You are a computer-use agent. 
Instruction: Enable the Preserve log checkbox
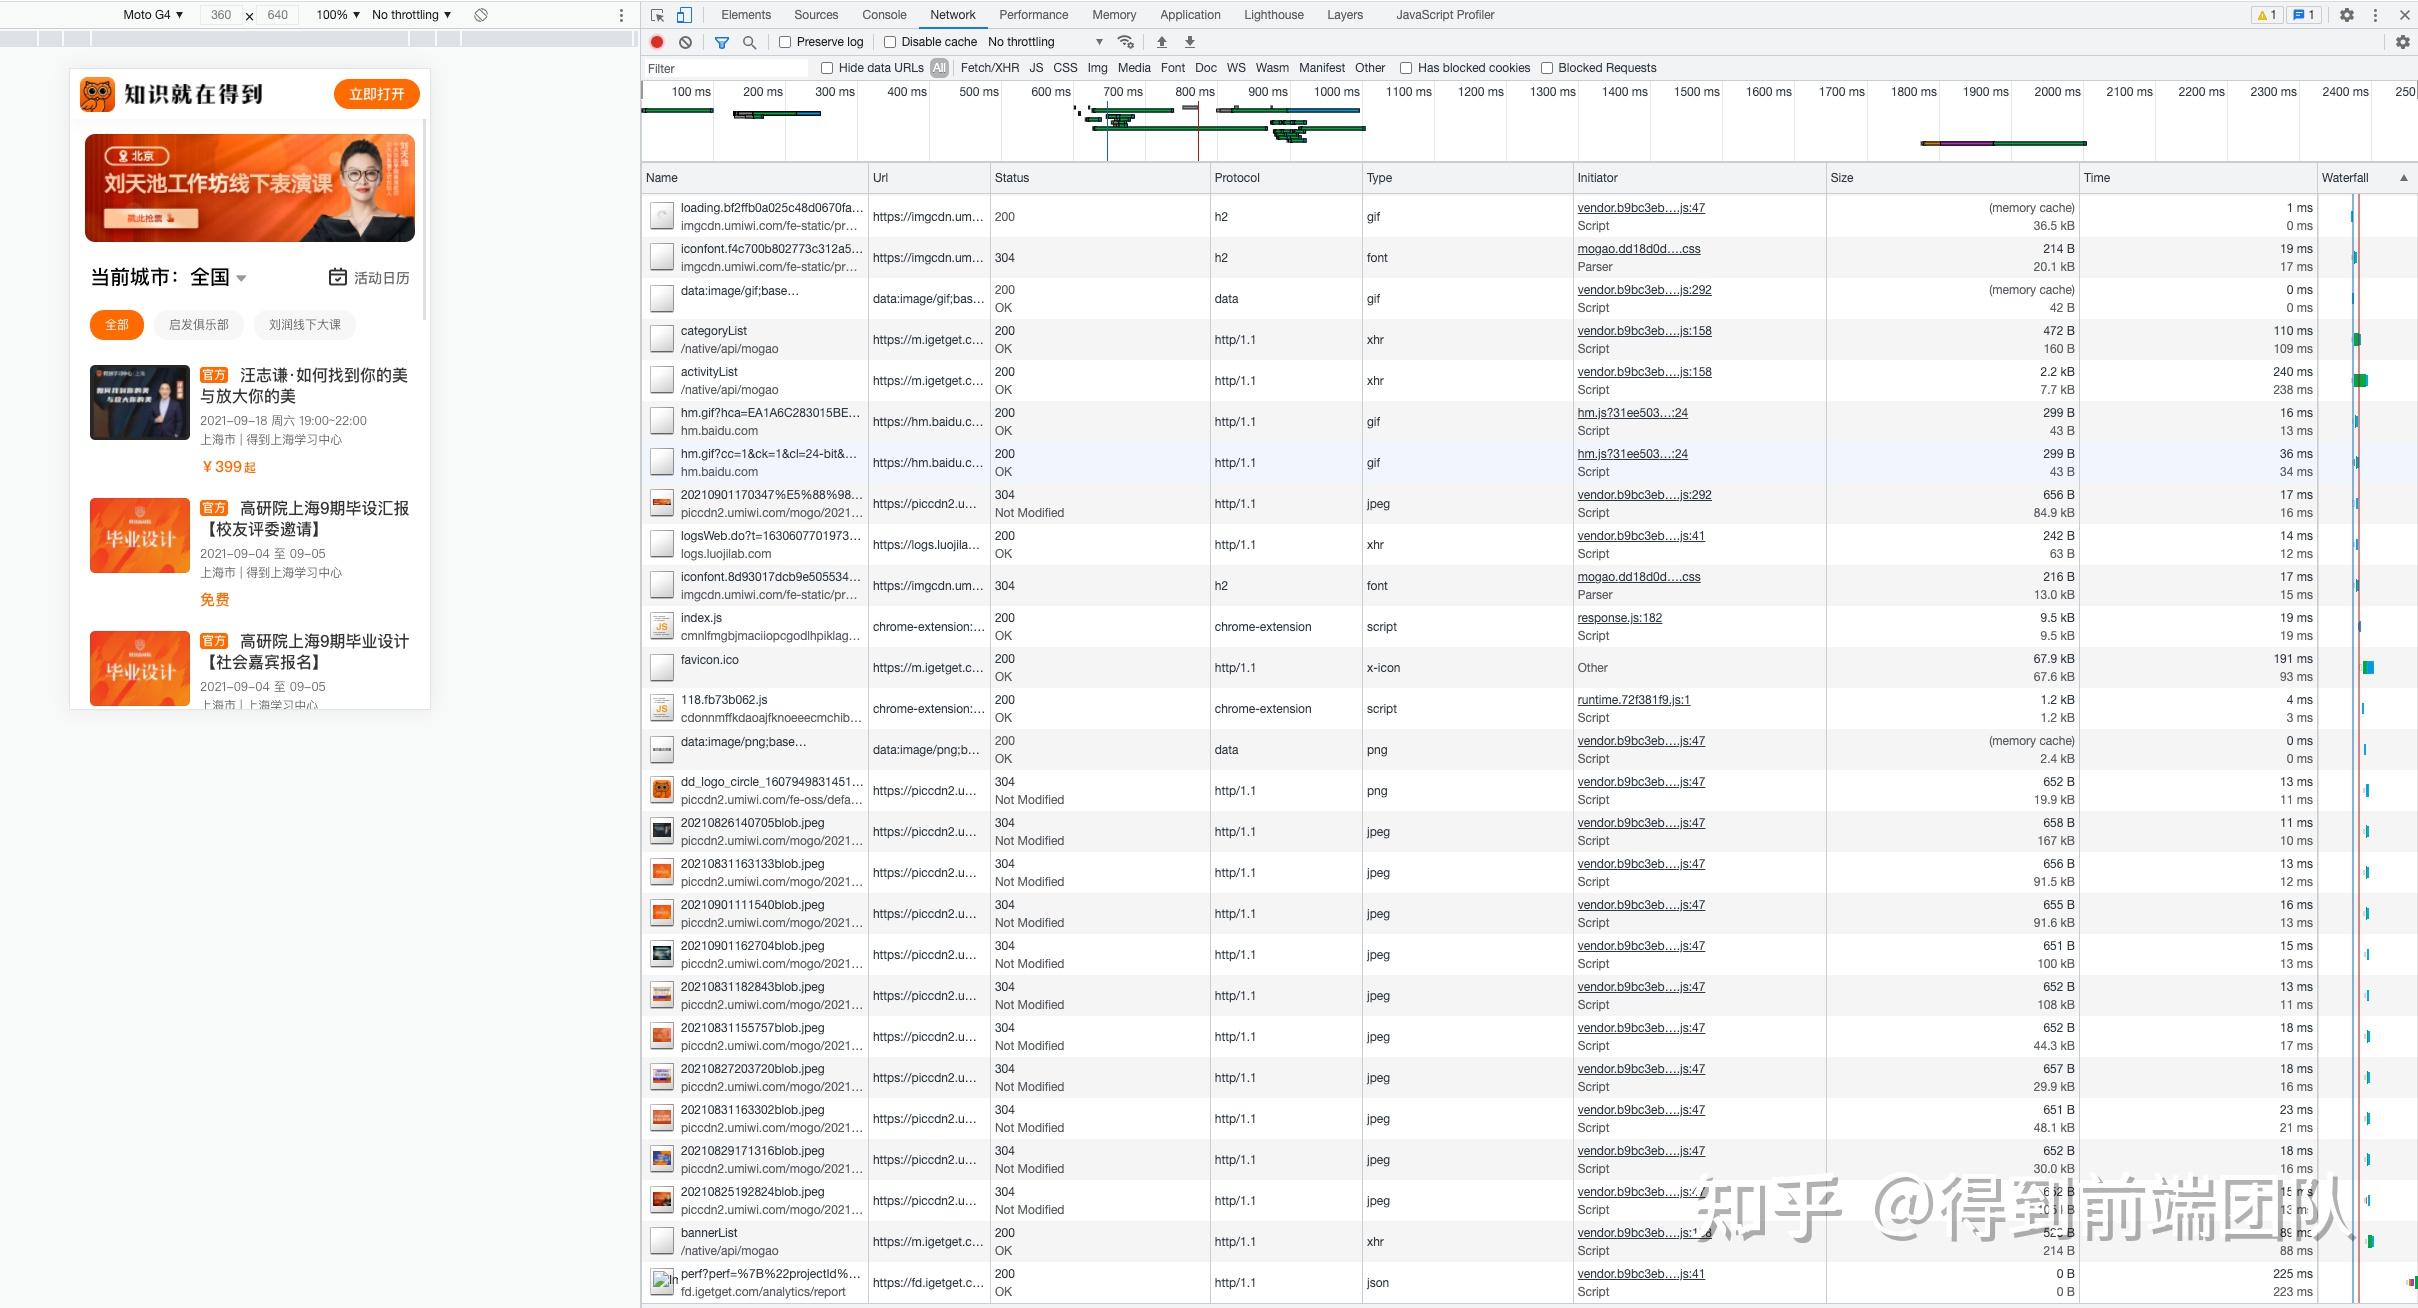pos(784,42)
